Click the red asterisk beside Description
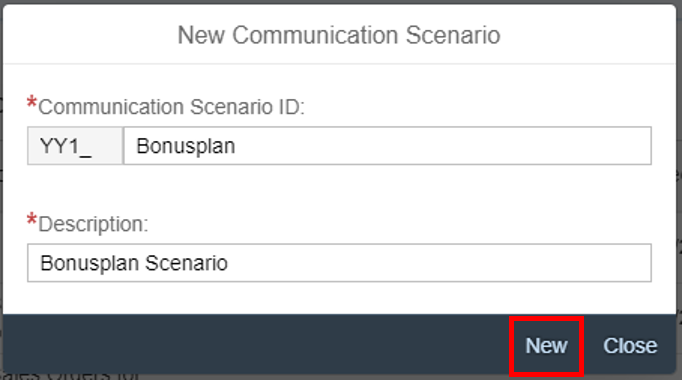Viewport: 682px width, 380px height. tap(31, 220)
